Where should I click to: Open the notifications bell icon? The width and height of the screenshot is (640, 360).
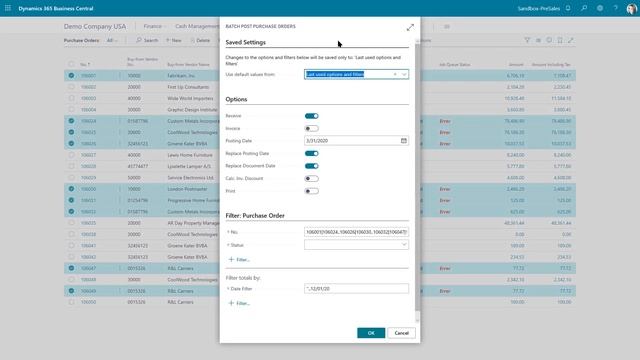568,8
